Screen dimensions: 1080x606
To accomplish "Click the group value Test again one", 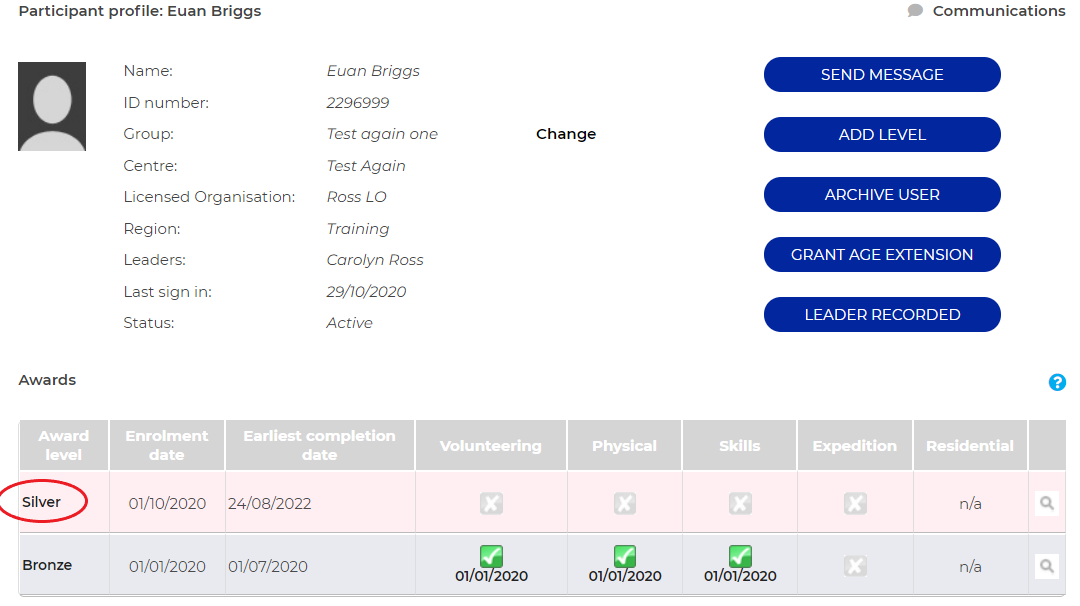I will [382, 134].
